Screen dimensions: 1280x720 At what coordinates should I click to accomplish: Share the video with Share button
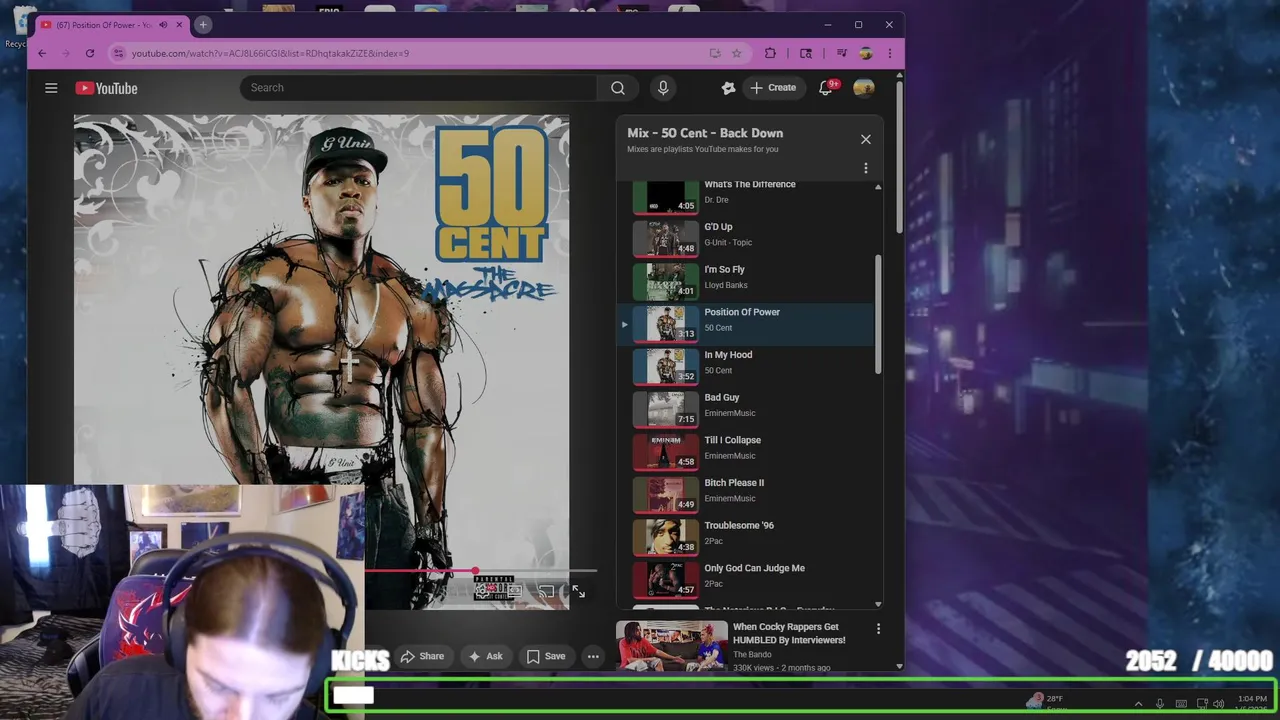[422, 657]
